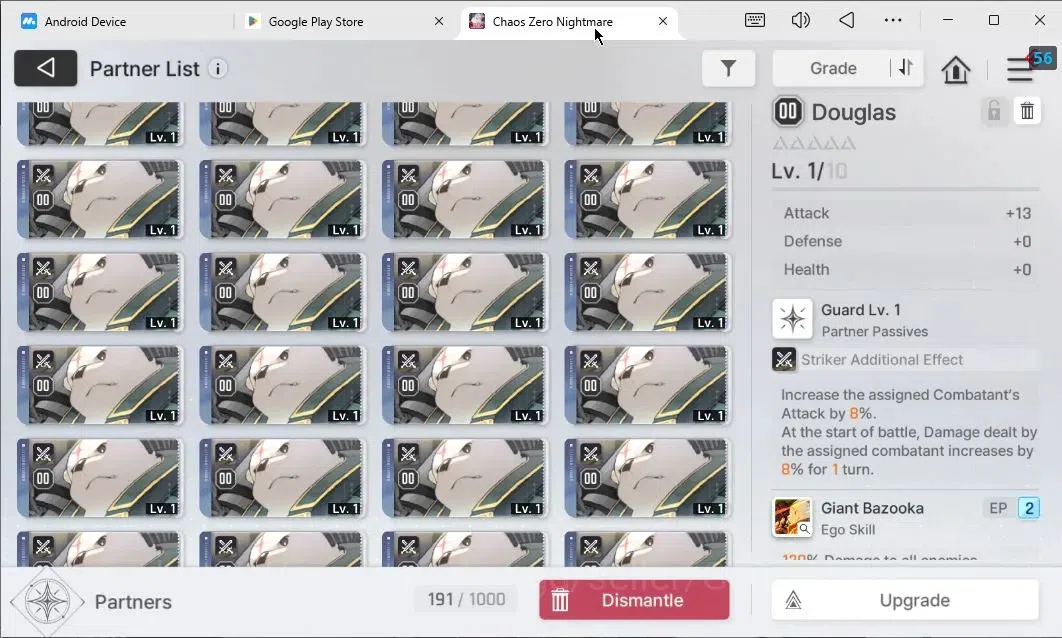Image resolution: width=1062 pixels, height=638 pixels.
Task: Open the emulator keyboard mapping icon
Action: tap(755, 20)
